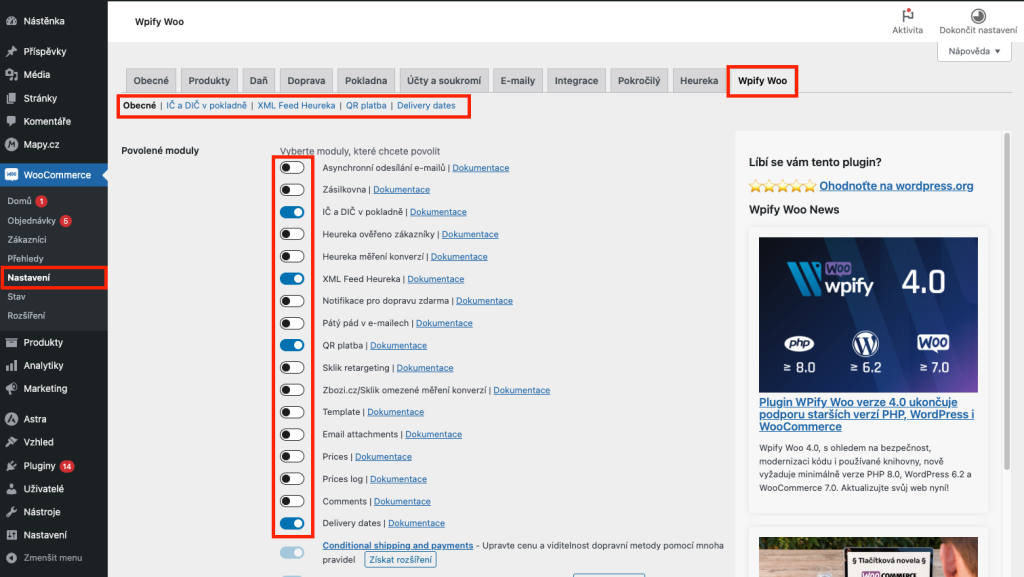This screenshot has width=1024, height=577.
Task: Open the E-maily tab
Action: (517, 81)
